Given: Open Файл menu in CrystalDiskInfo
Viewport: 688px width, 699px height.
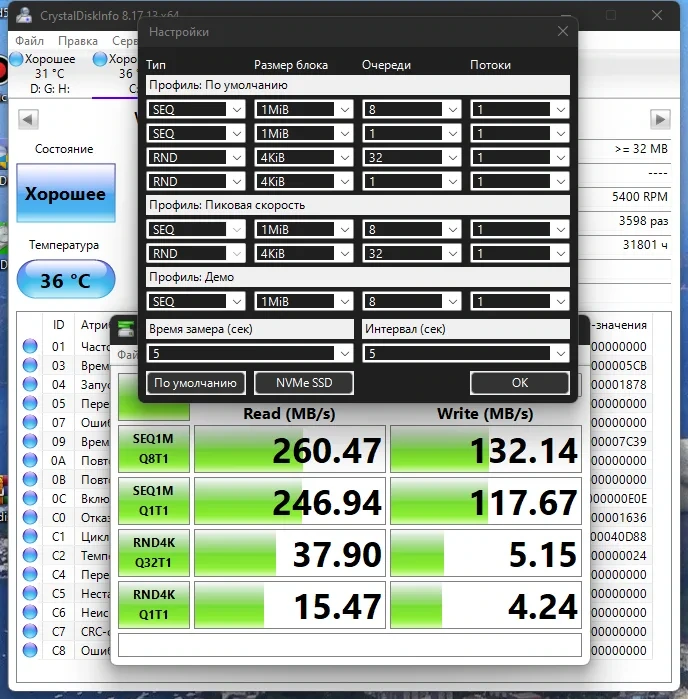Looking at the screenshot, I should [x=29, y=41].
